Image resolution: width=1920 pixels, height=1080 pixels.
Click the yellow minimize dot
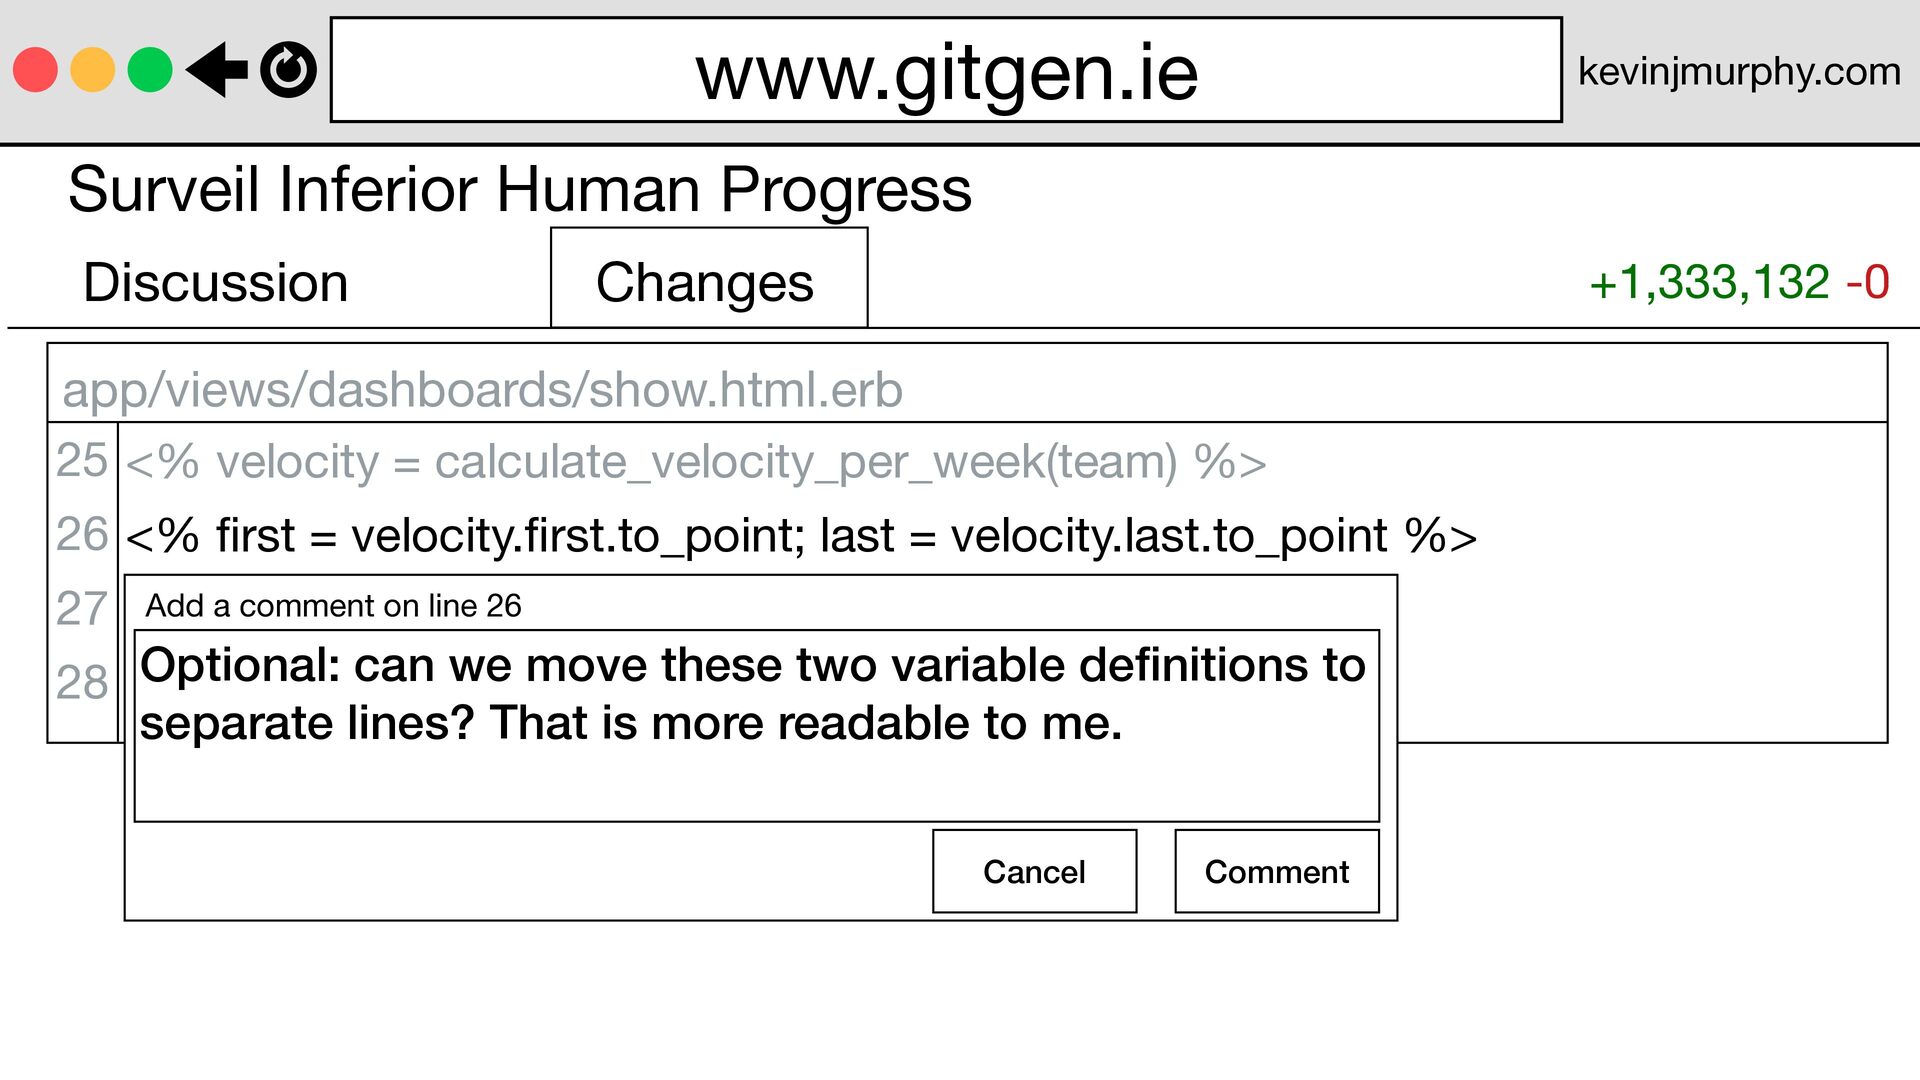click(x=93, y=70)
